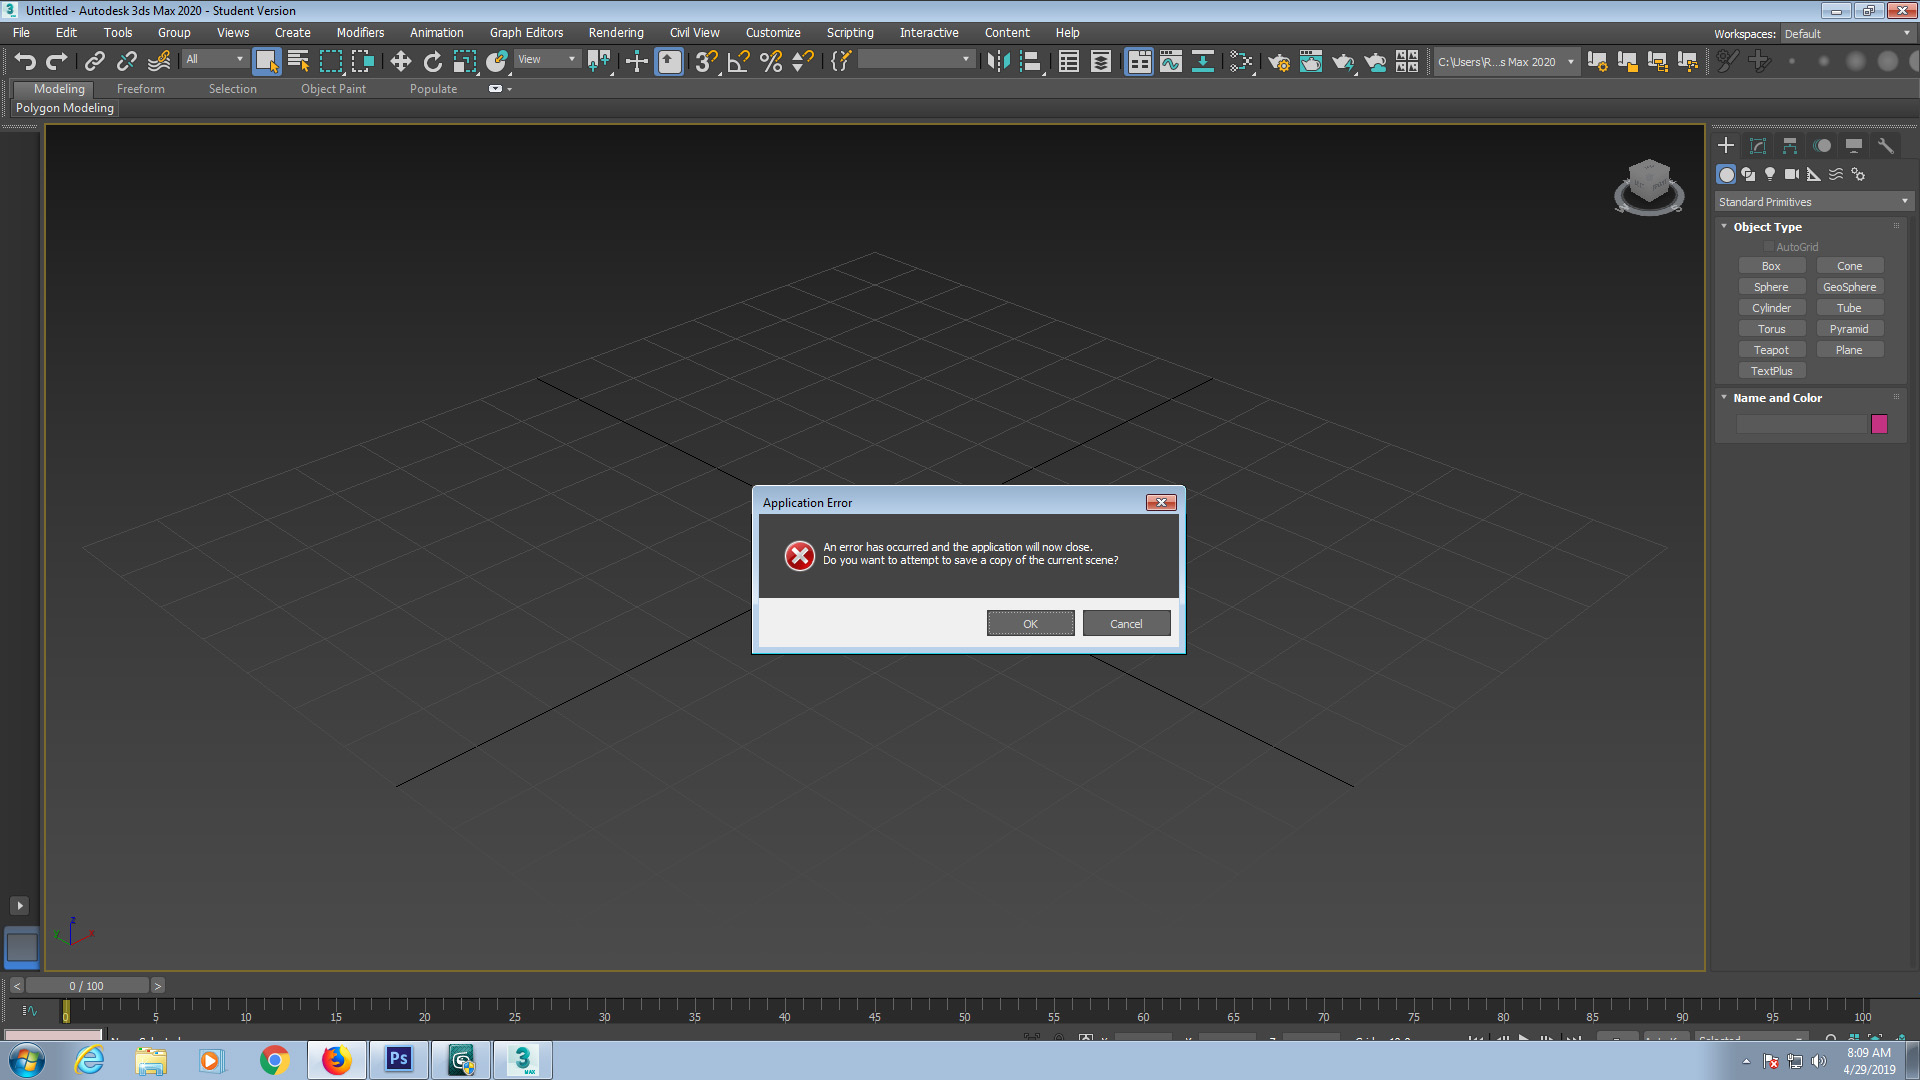Switch to the Selection tab in ribbon
1920x1080 pixels.
pos(232,88)
